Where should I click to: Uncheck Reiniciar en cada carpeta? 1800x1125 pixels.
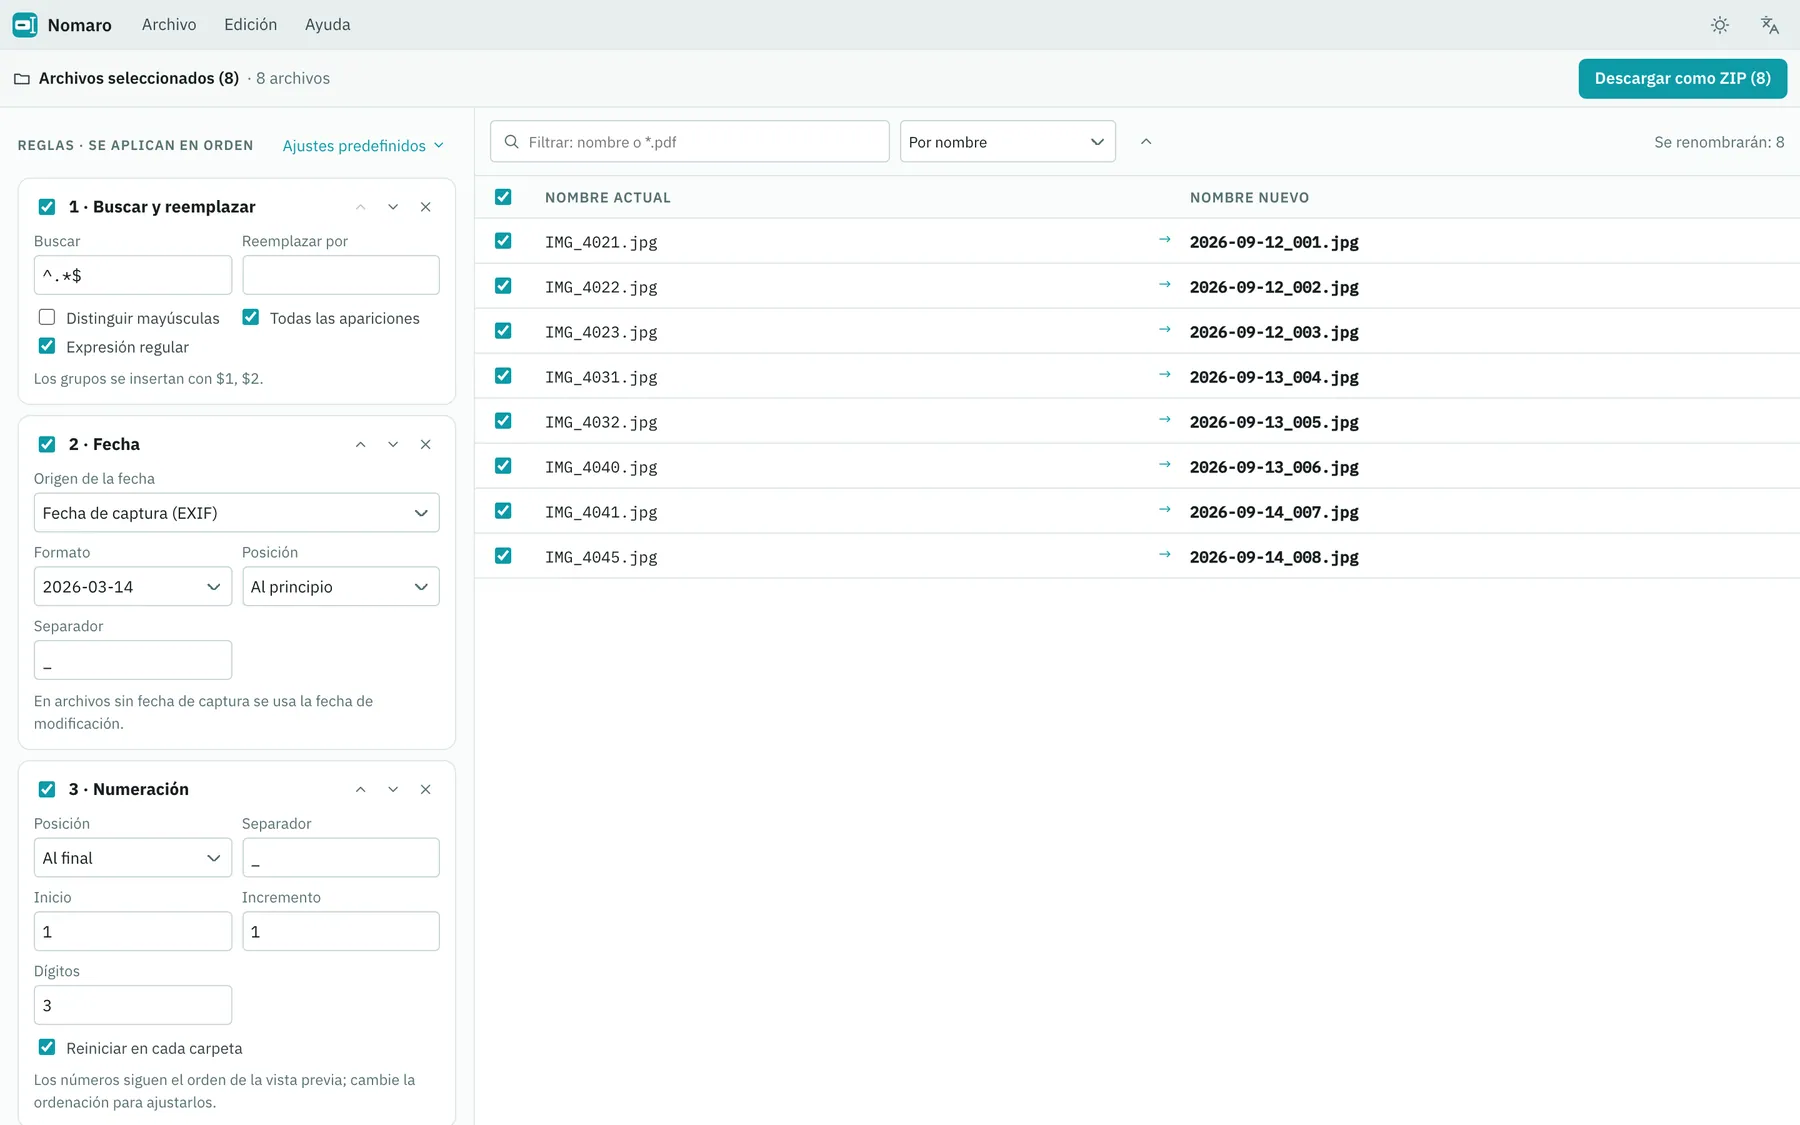pyautogui.click(x=47, y=1047)
